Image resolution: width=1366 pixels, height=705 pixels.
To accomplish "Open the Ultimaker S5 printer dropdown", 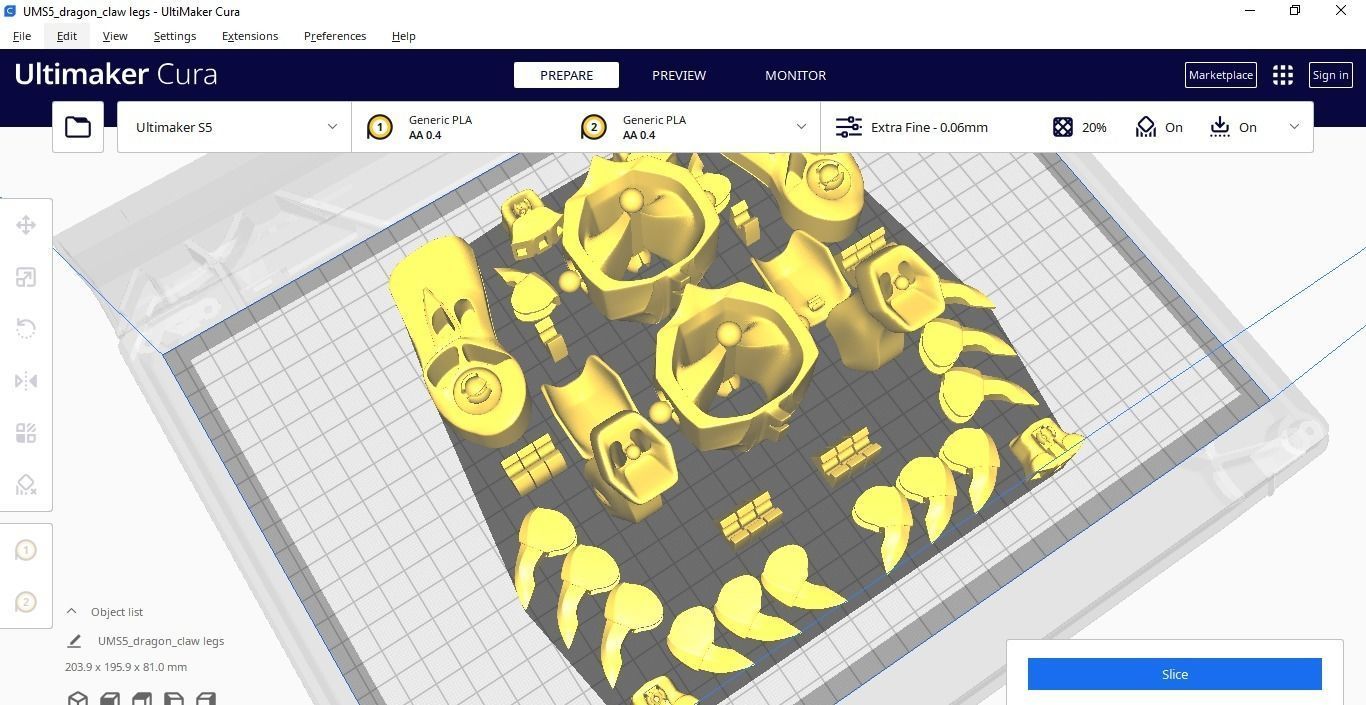I will 234,127.
